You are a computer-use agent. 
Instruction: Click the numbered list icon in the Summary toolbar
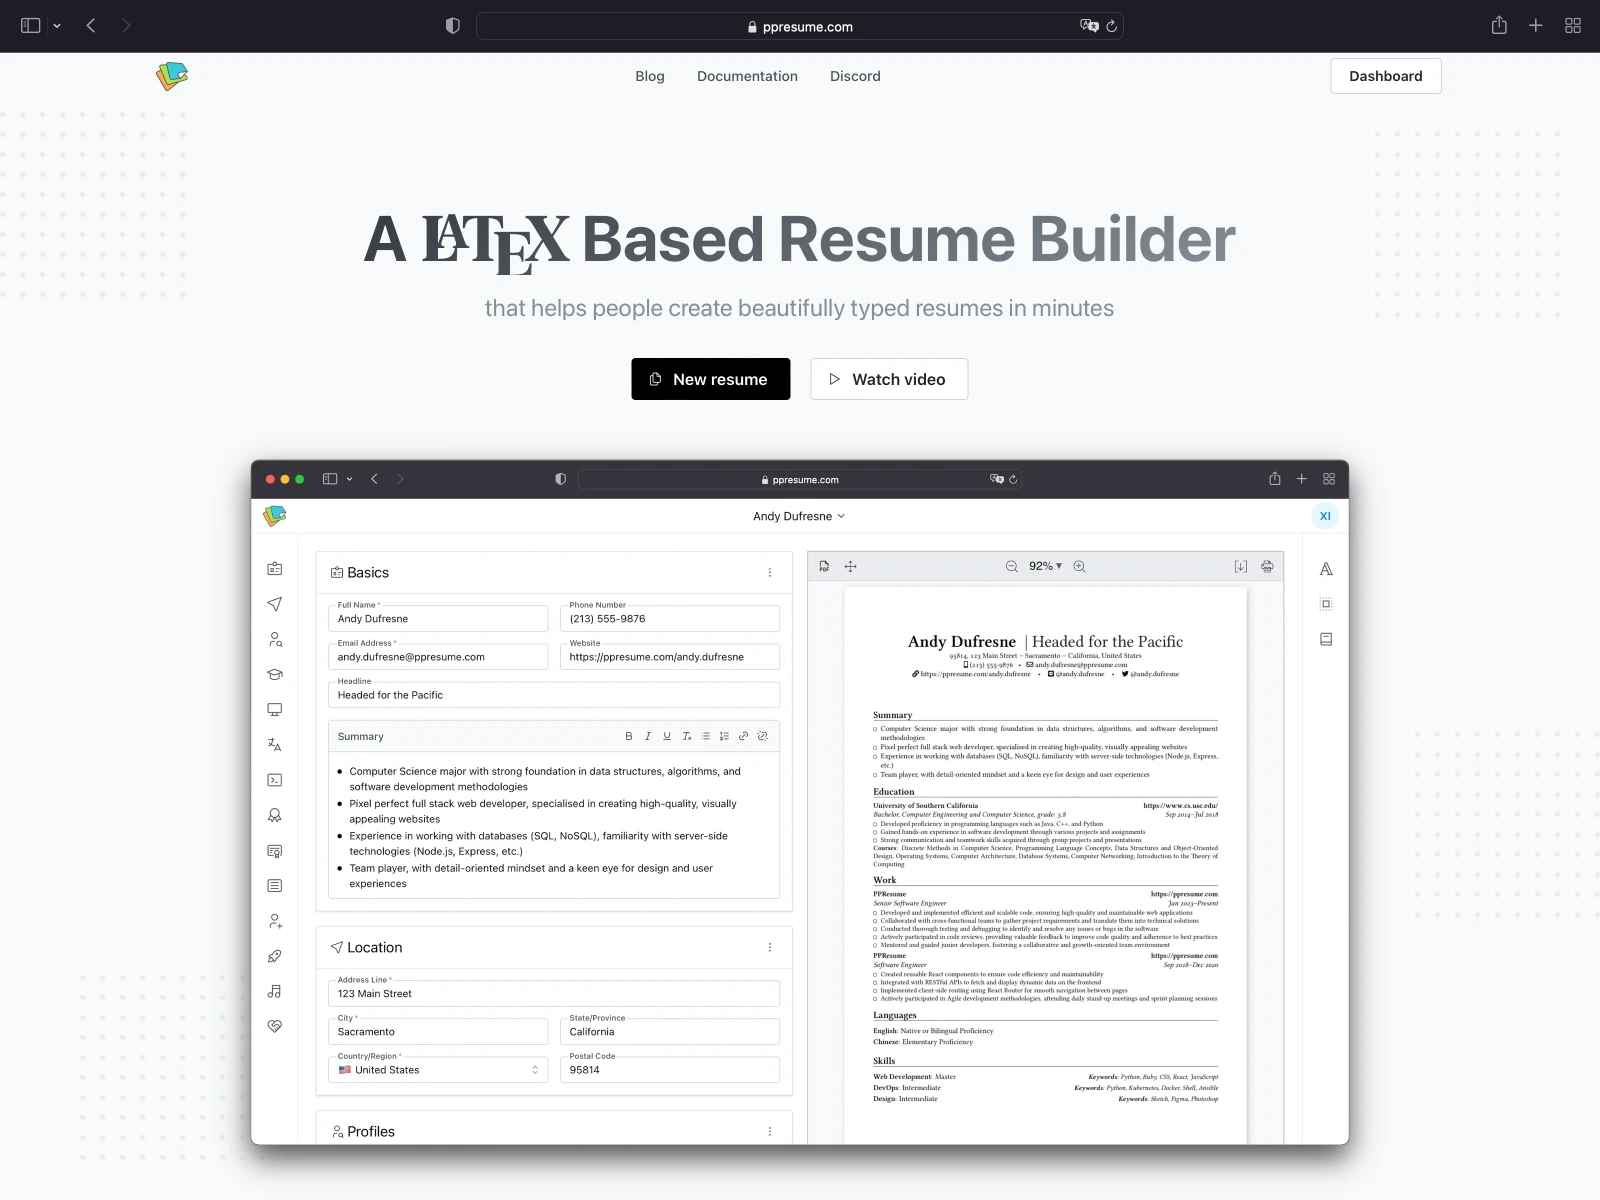coord(724,736)
